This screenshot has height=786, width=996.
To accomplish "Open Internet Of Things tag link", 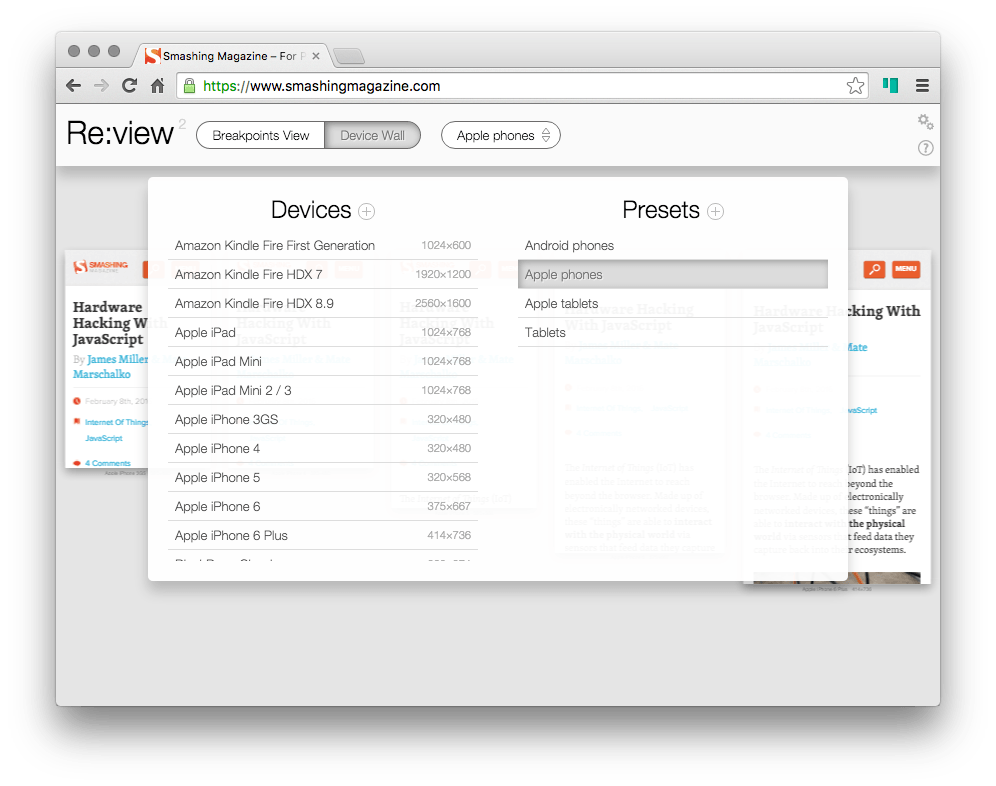I will pos(116,422).
